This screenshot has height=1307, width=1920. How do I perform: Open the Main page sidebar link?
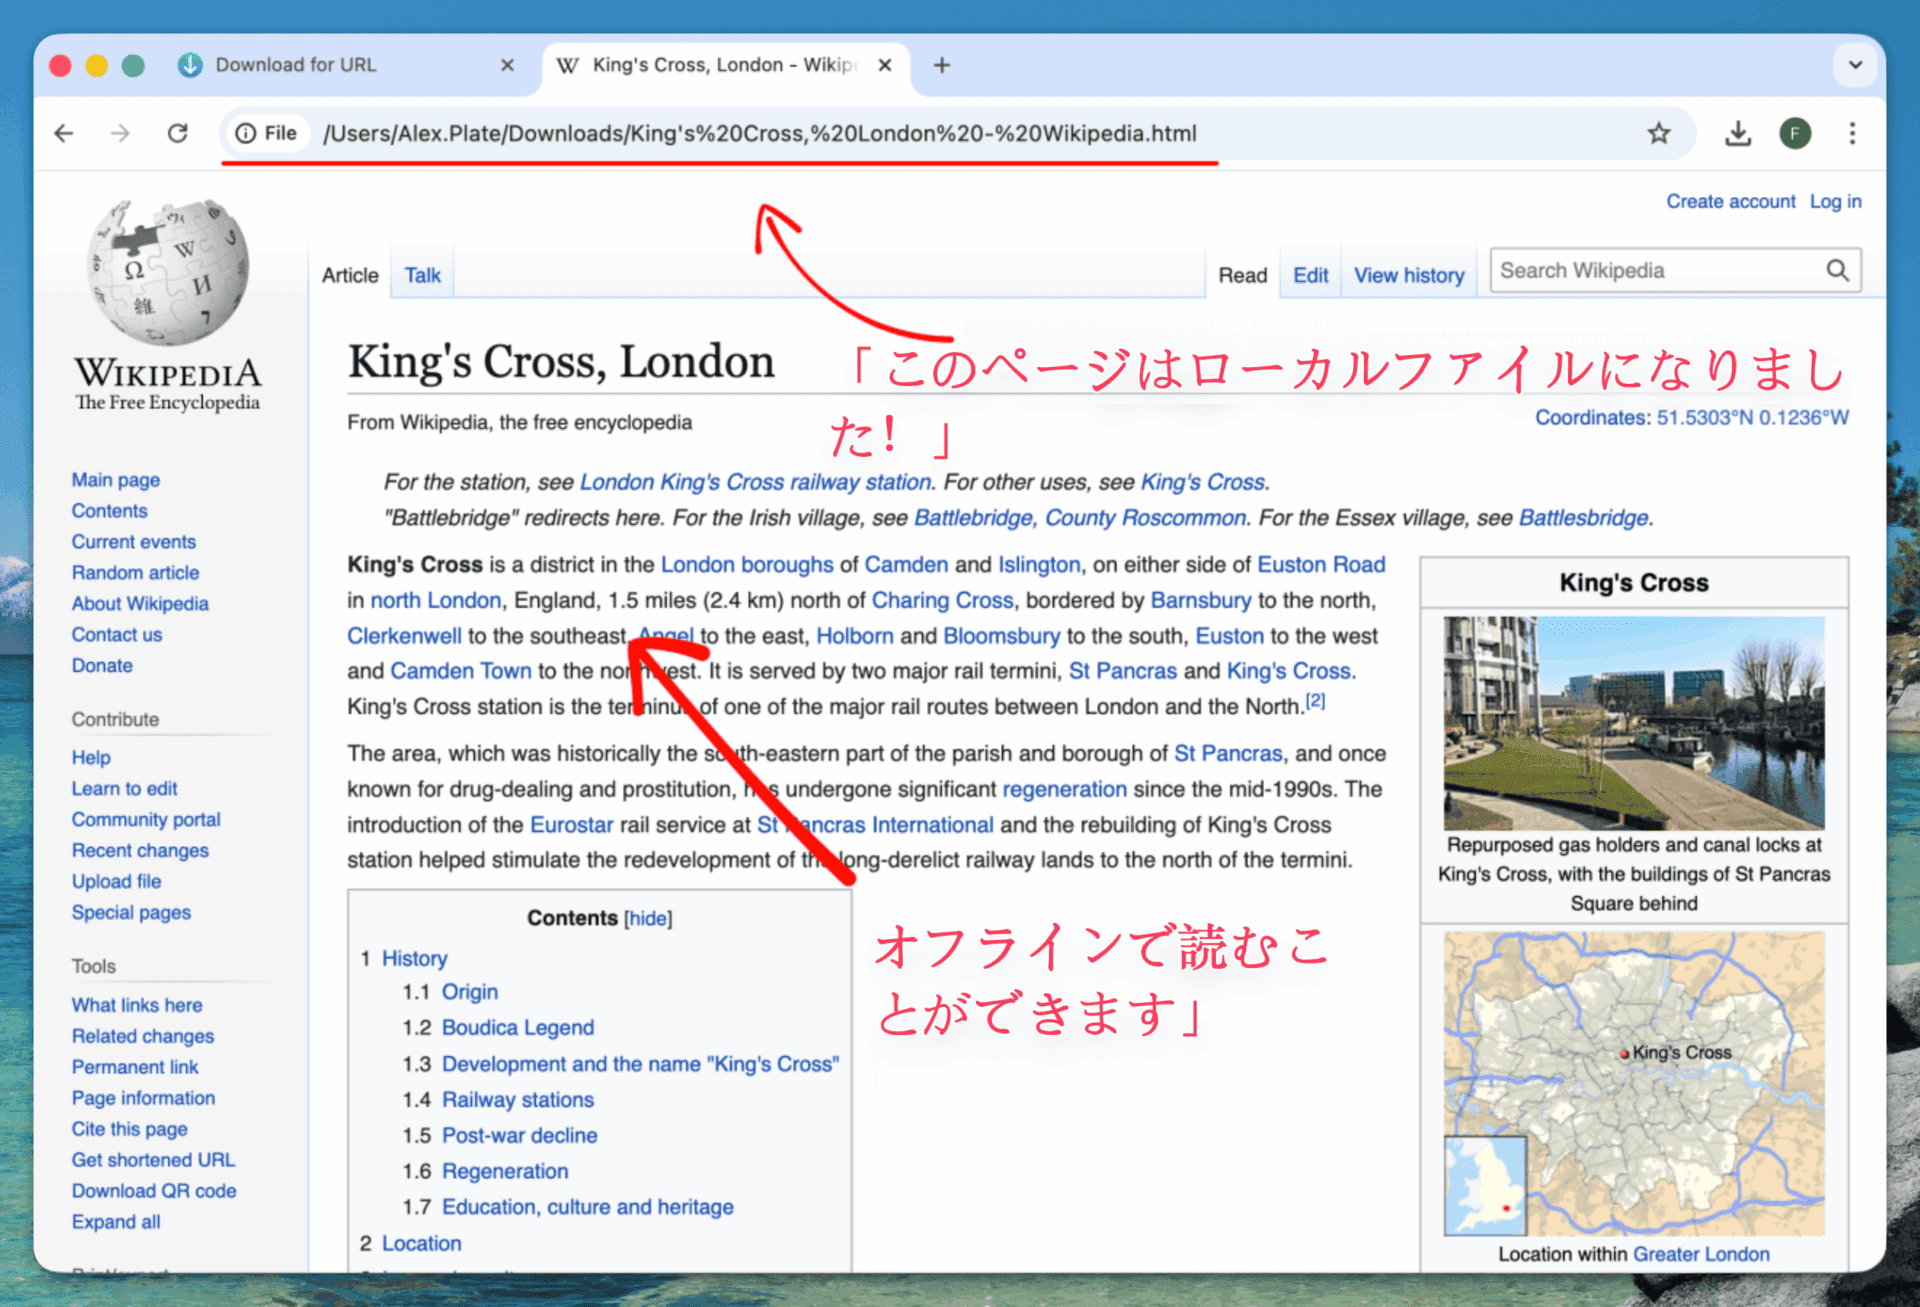point(115,480)
